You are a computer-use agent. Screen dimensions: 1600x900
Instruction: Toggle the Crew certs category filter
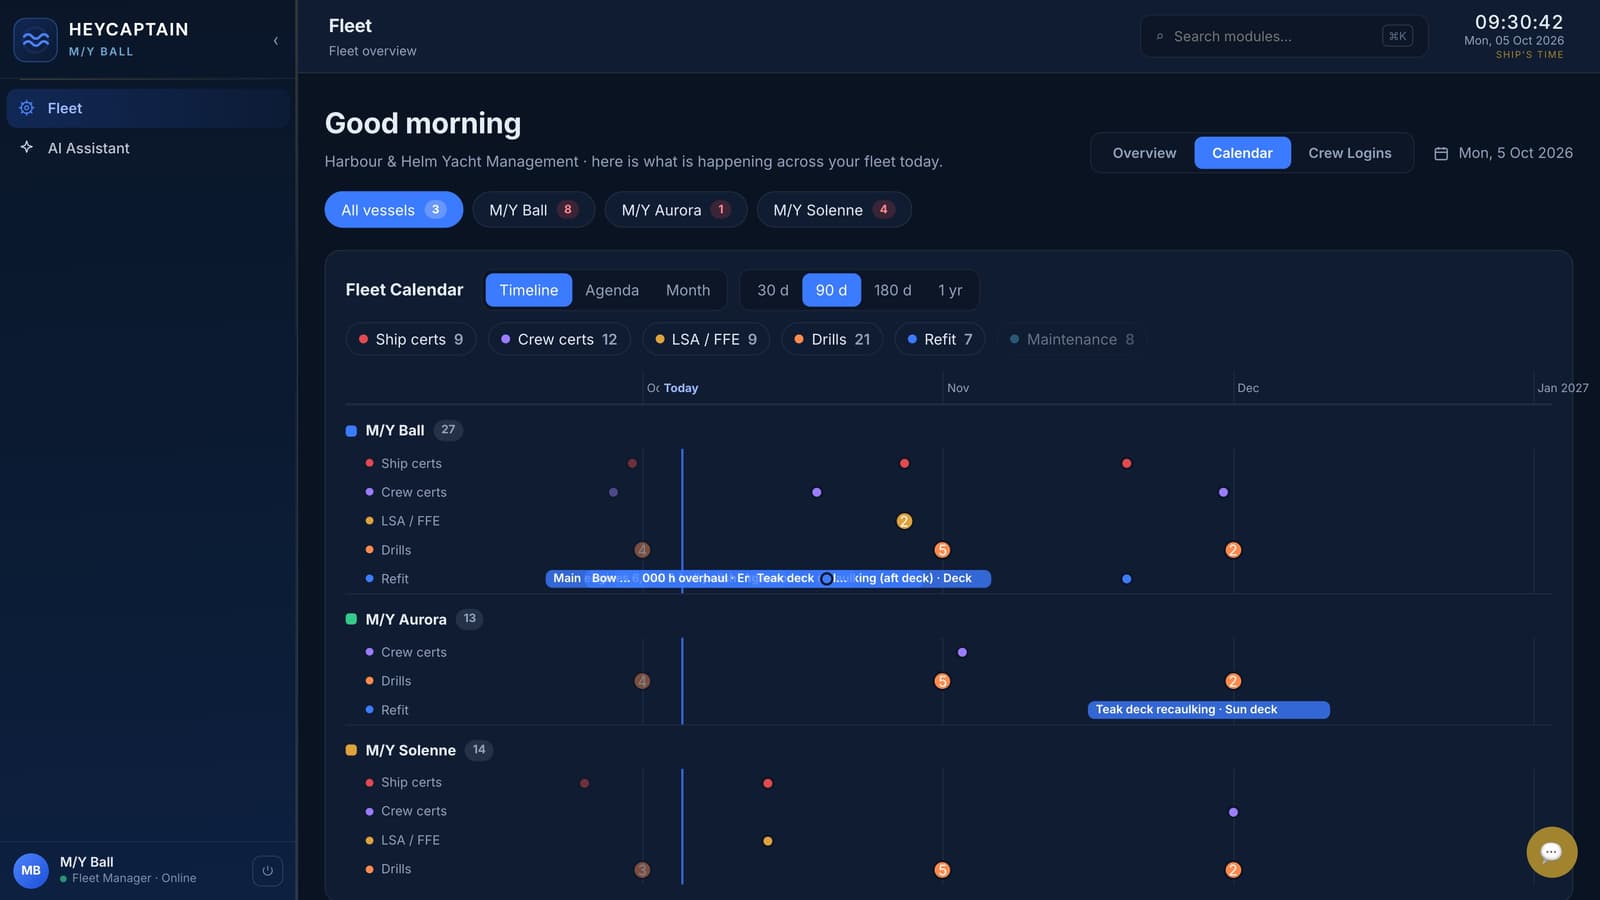coord(559,339)
